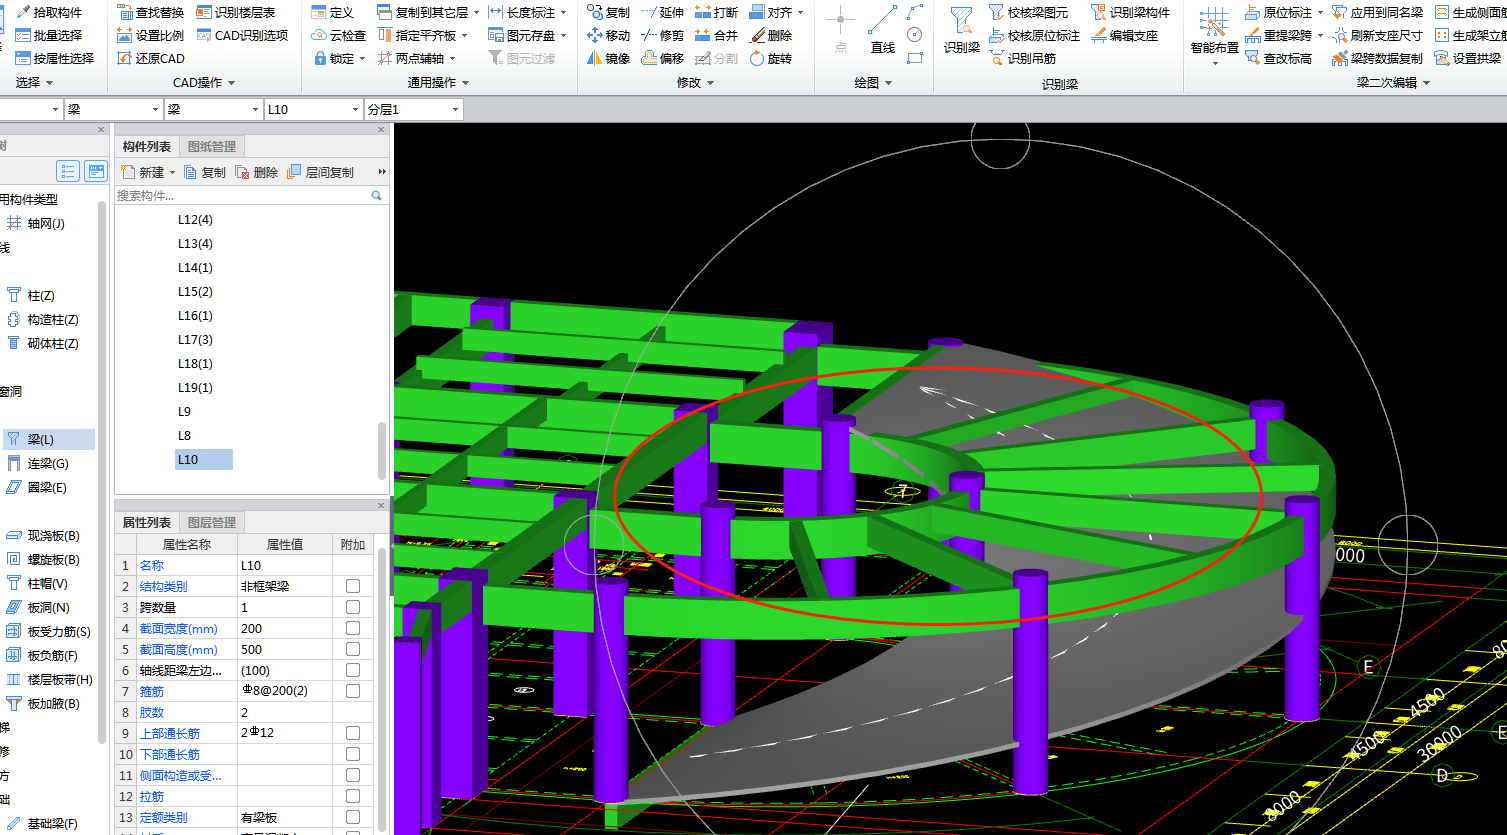Click the 层间复制 button
The height and width of the screenshot is (835, 1507).
point(320,172)
